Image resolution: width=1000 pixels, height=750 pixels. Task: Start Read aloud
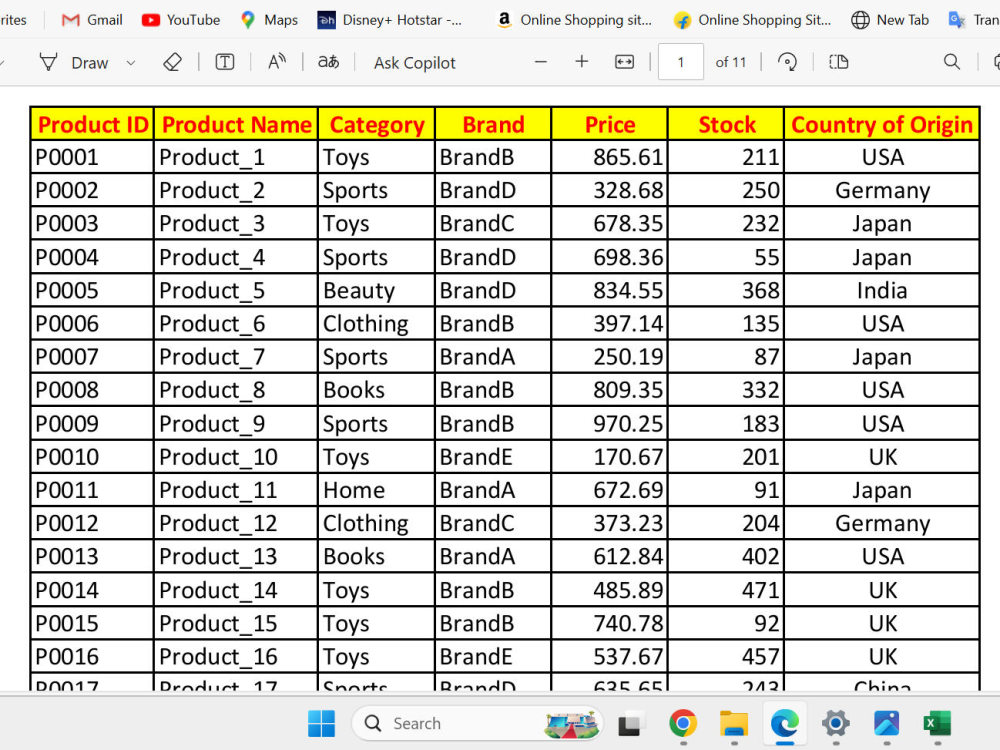coord(277,62)
